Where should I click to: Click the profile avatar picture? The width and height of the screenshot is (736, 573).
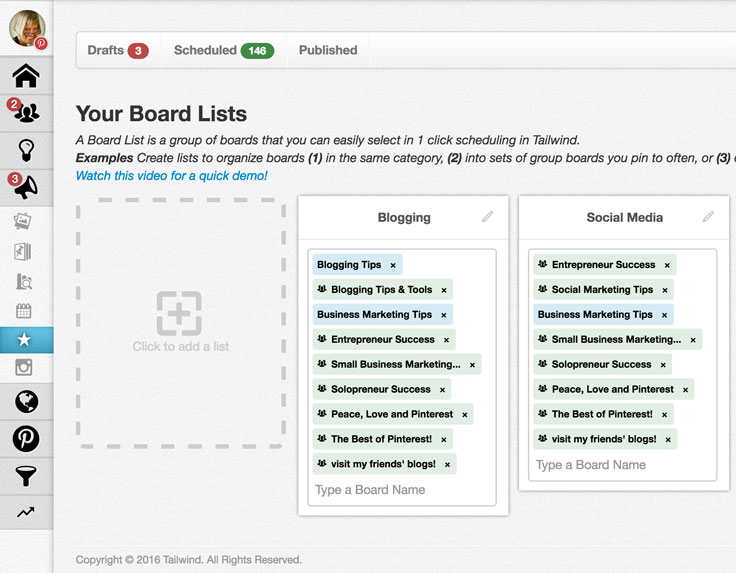27,29
